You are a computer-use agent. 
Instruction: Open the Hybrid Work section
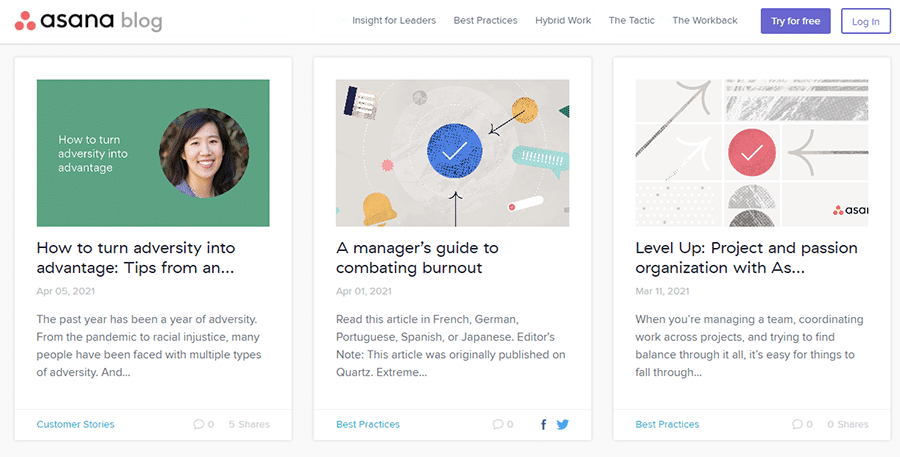click(x=563, y=21)
